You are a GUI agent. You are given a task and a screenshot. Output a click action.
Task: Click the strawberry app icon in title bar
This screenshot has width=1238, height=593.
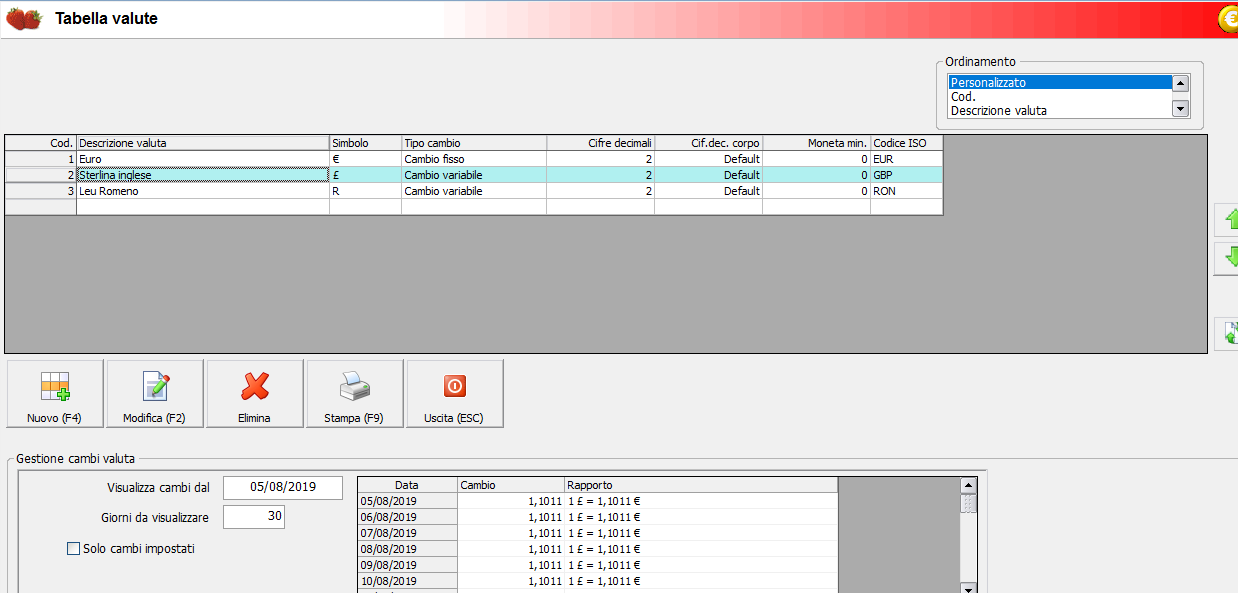24,19
